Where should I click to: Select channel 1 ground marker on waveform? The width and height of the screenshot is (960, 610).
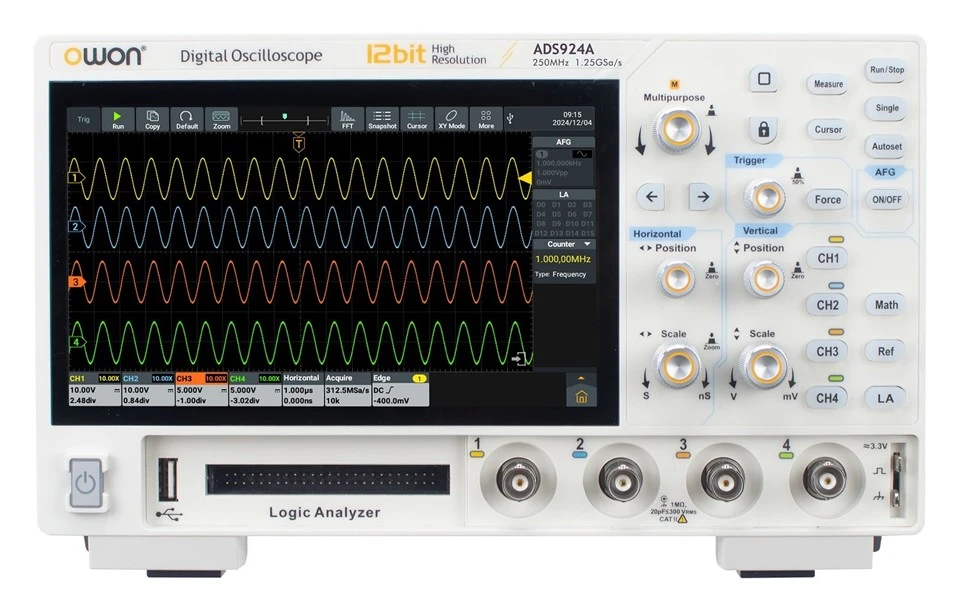(76, 178)
